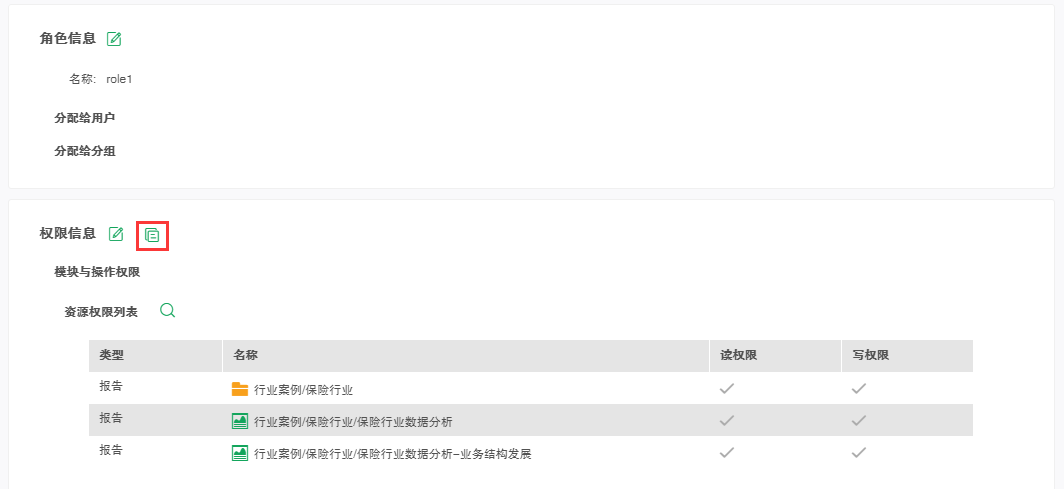Edit the 角色信息 role info section
Screen dimensions: 1064x489
click(114, 39)
